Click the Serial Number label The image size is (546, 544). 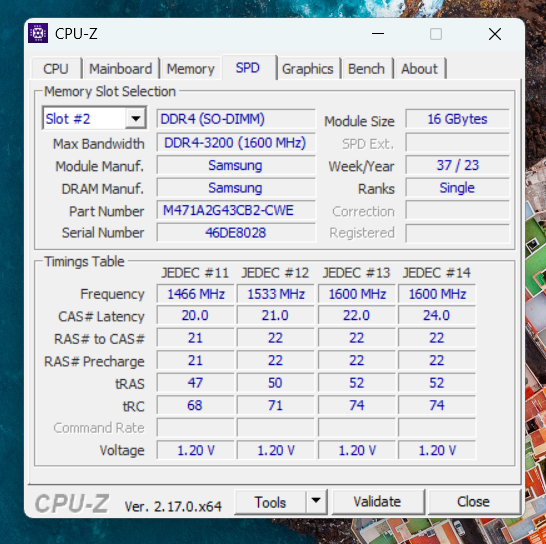point(103,233)
